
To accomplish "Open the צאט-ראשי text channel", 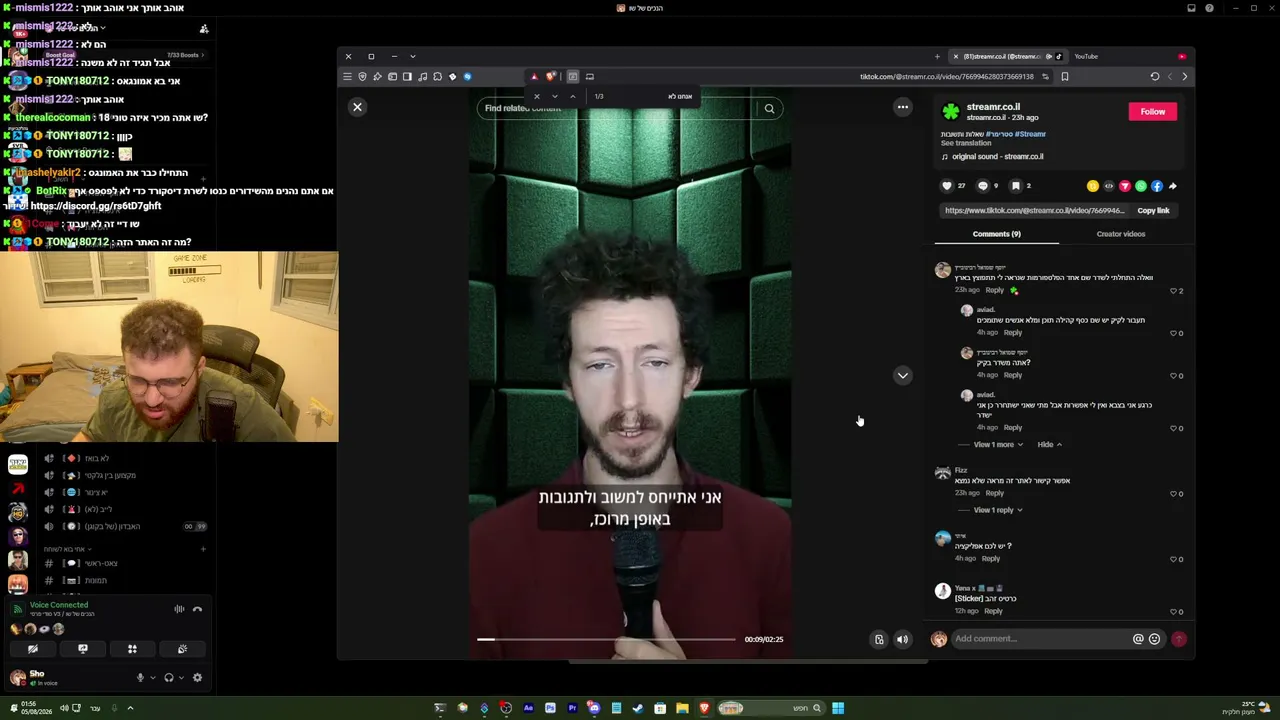I will 100,564.
